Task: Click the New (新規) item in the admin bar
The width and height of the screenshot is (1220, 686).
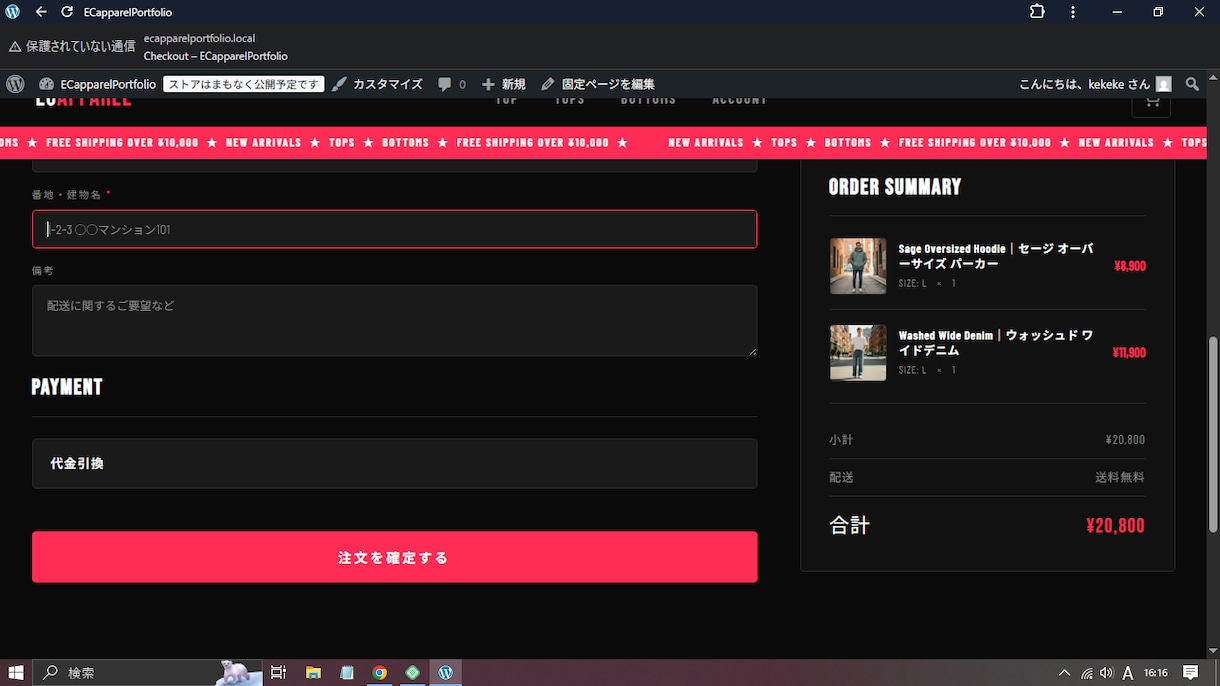Action: pos(503,84)
